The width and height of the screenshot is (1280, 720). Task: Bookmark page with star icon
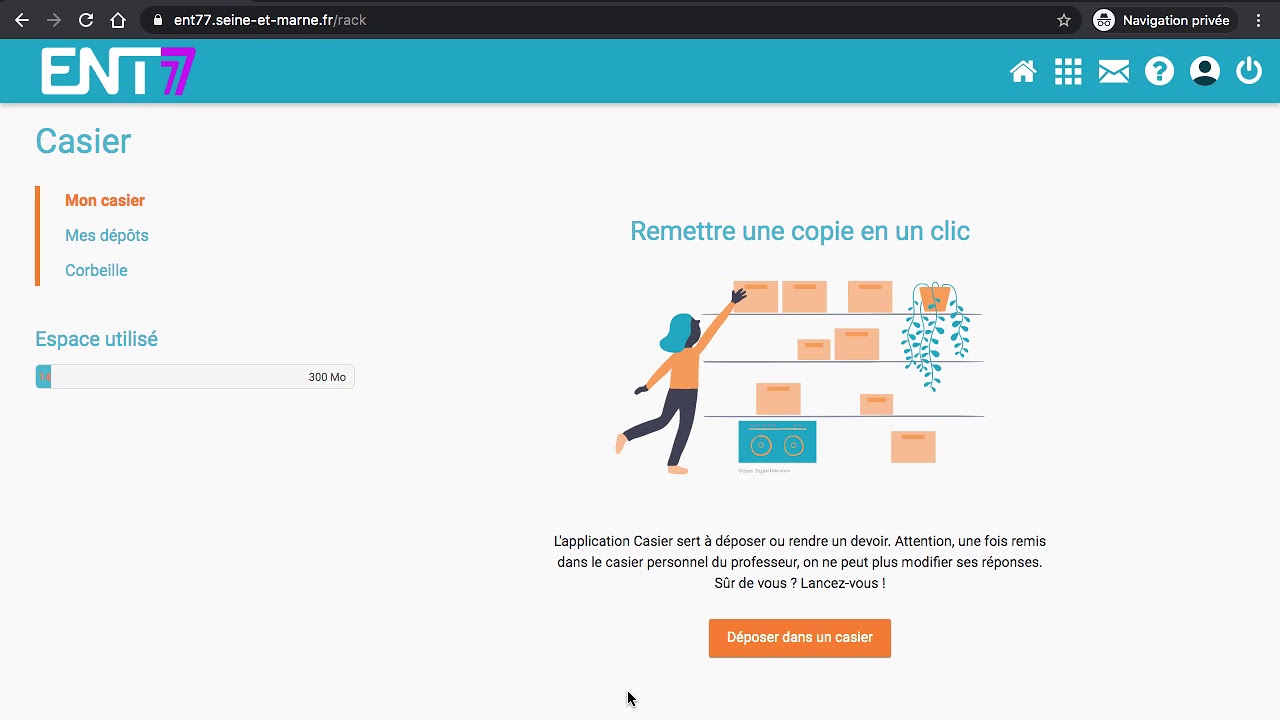[1064, 20]
